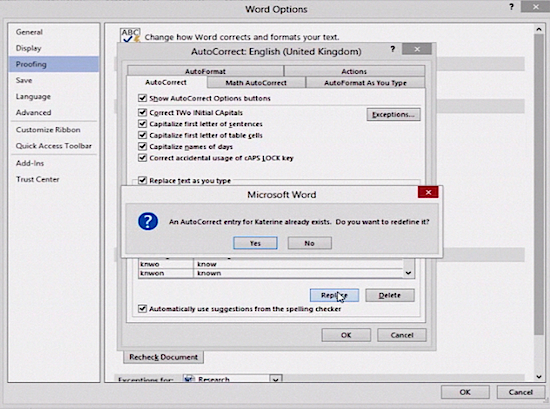This screenshot has height=409, width=550.
Task: Open General category in Word Options
Action: point(54,32)
